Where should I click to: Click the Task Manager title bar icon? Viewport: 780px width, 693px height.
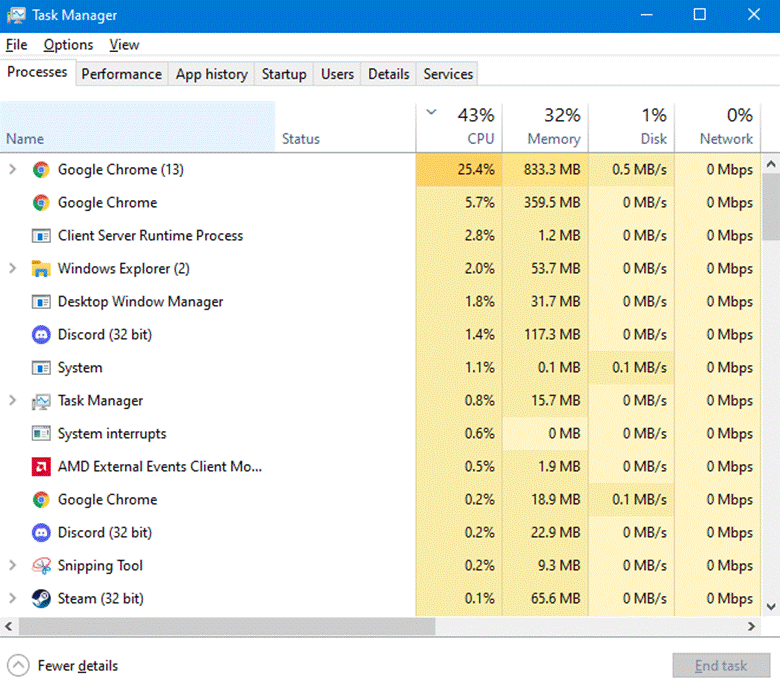click(16, 15)
